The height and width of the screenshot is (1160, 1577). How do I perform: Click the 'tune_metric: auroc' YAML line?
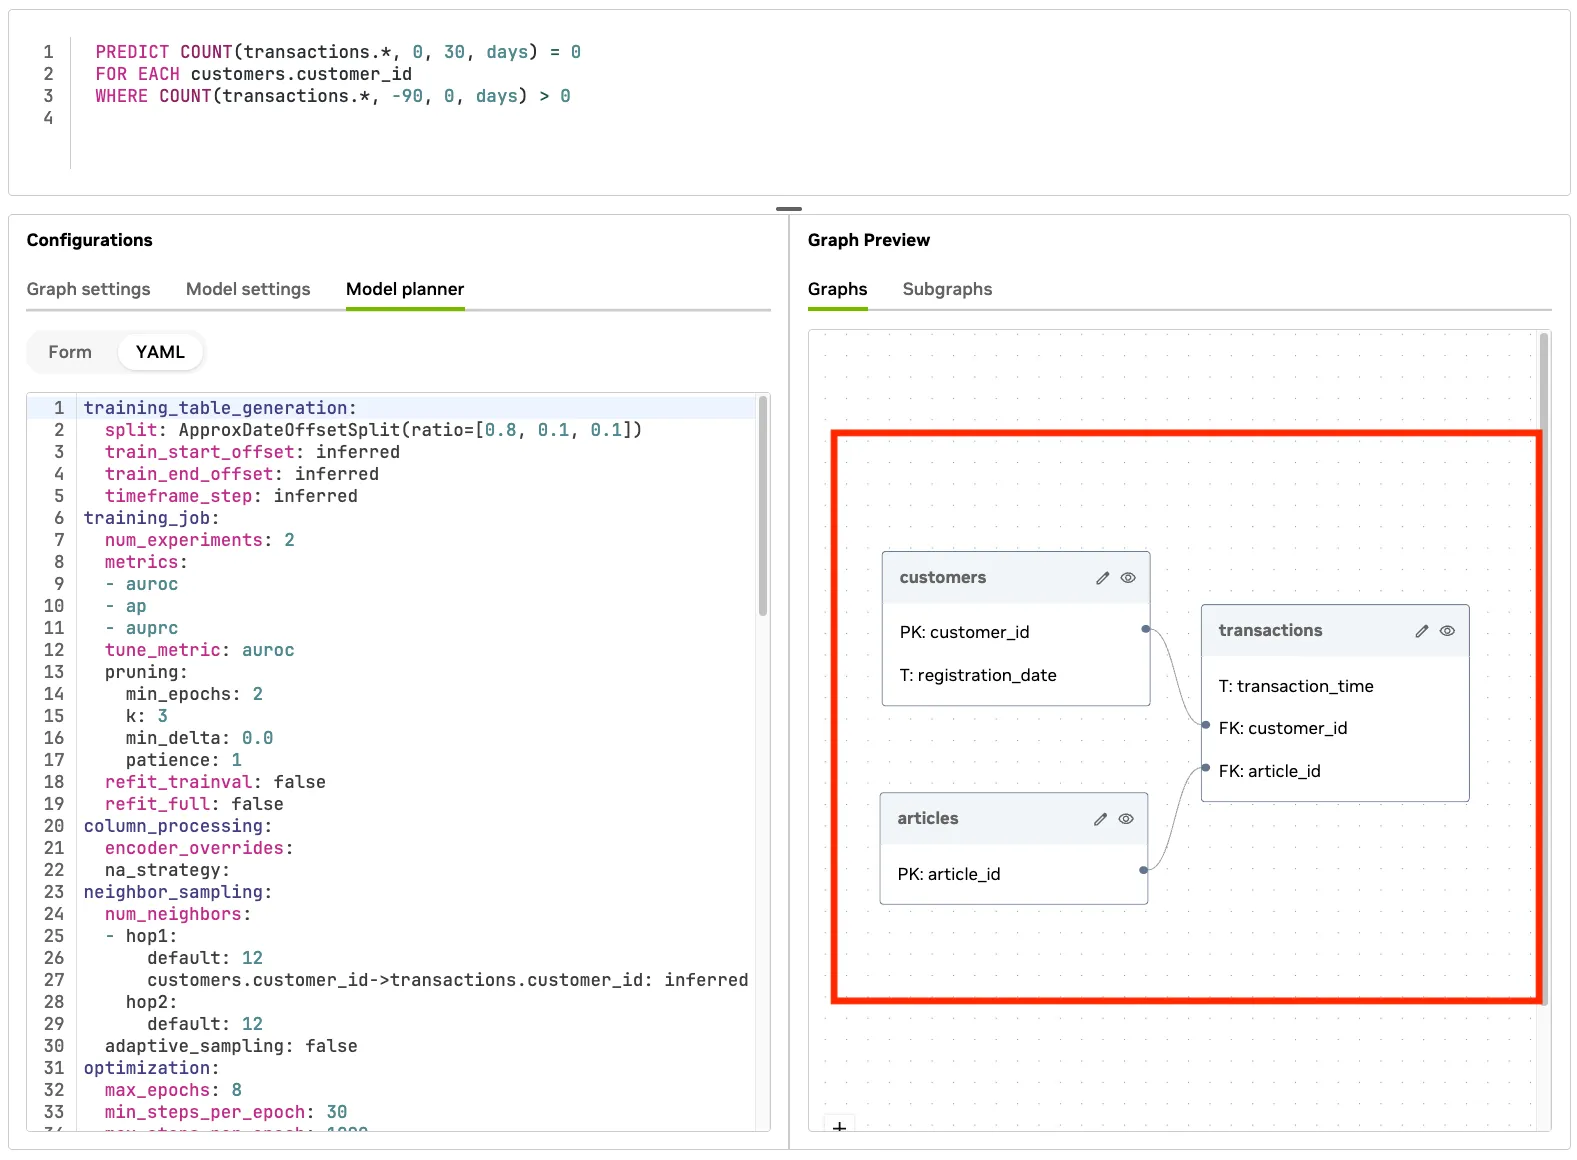coord(200,650)
